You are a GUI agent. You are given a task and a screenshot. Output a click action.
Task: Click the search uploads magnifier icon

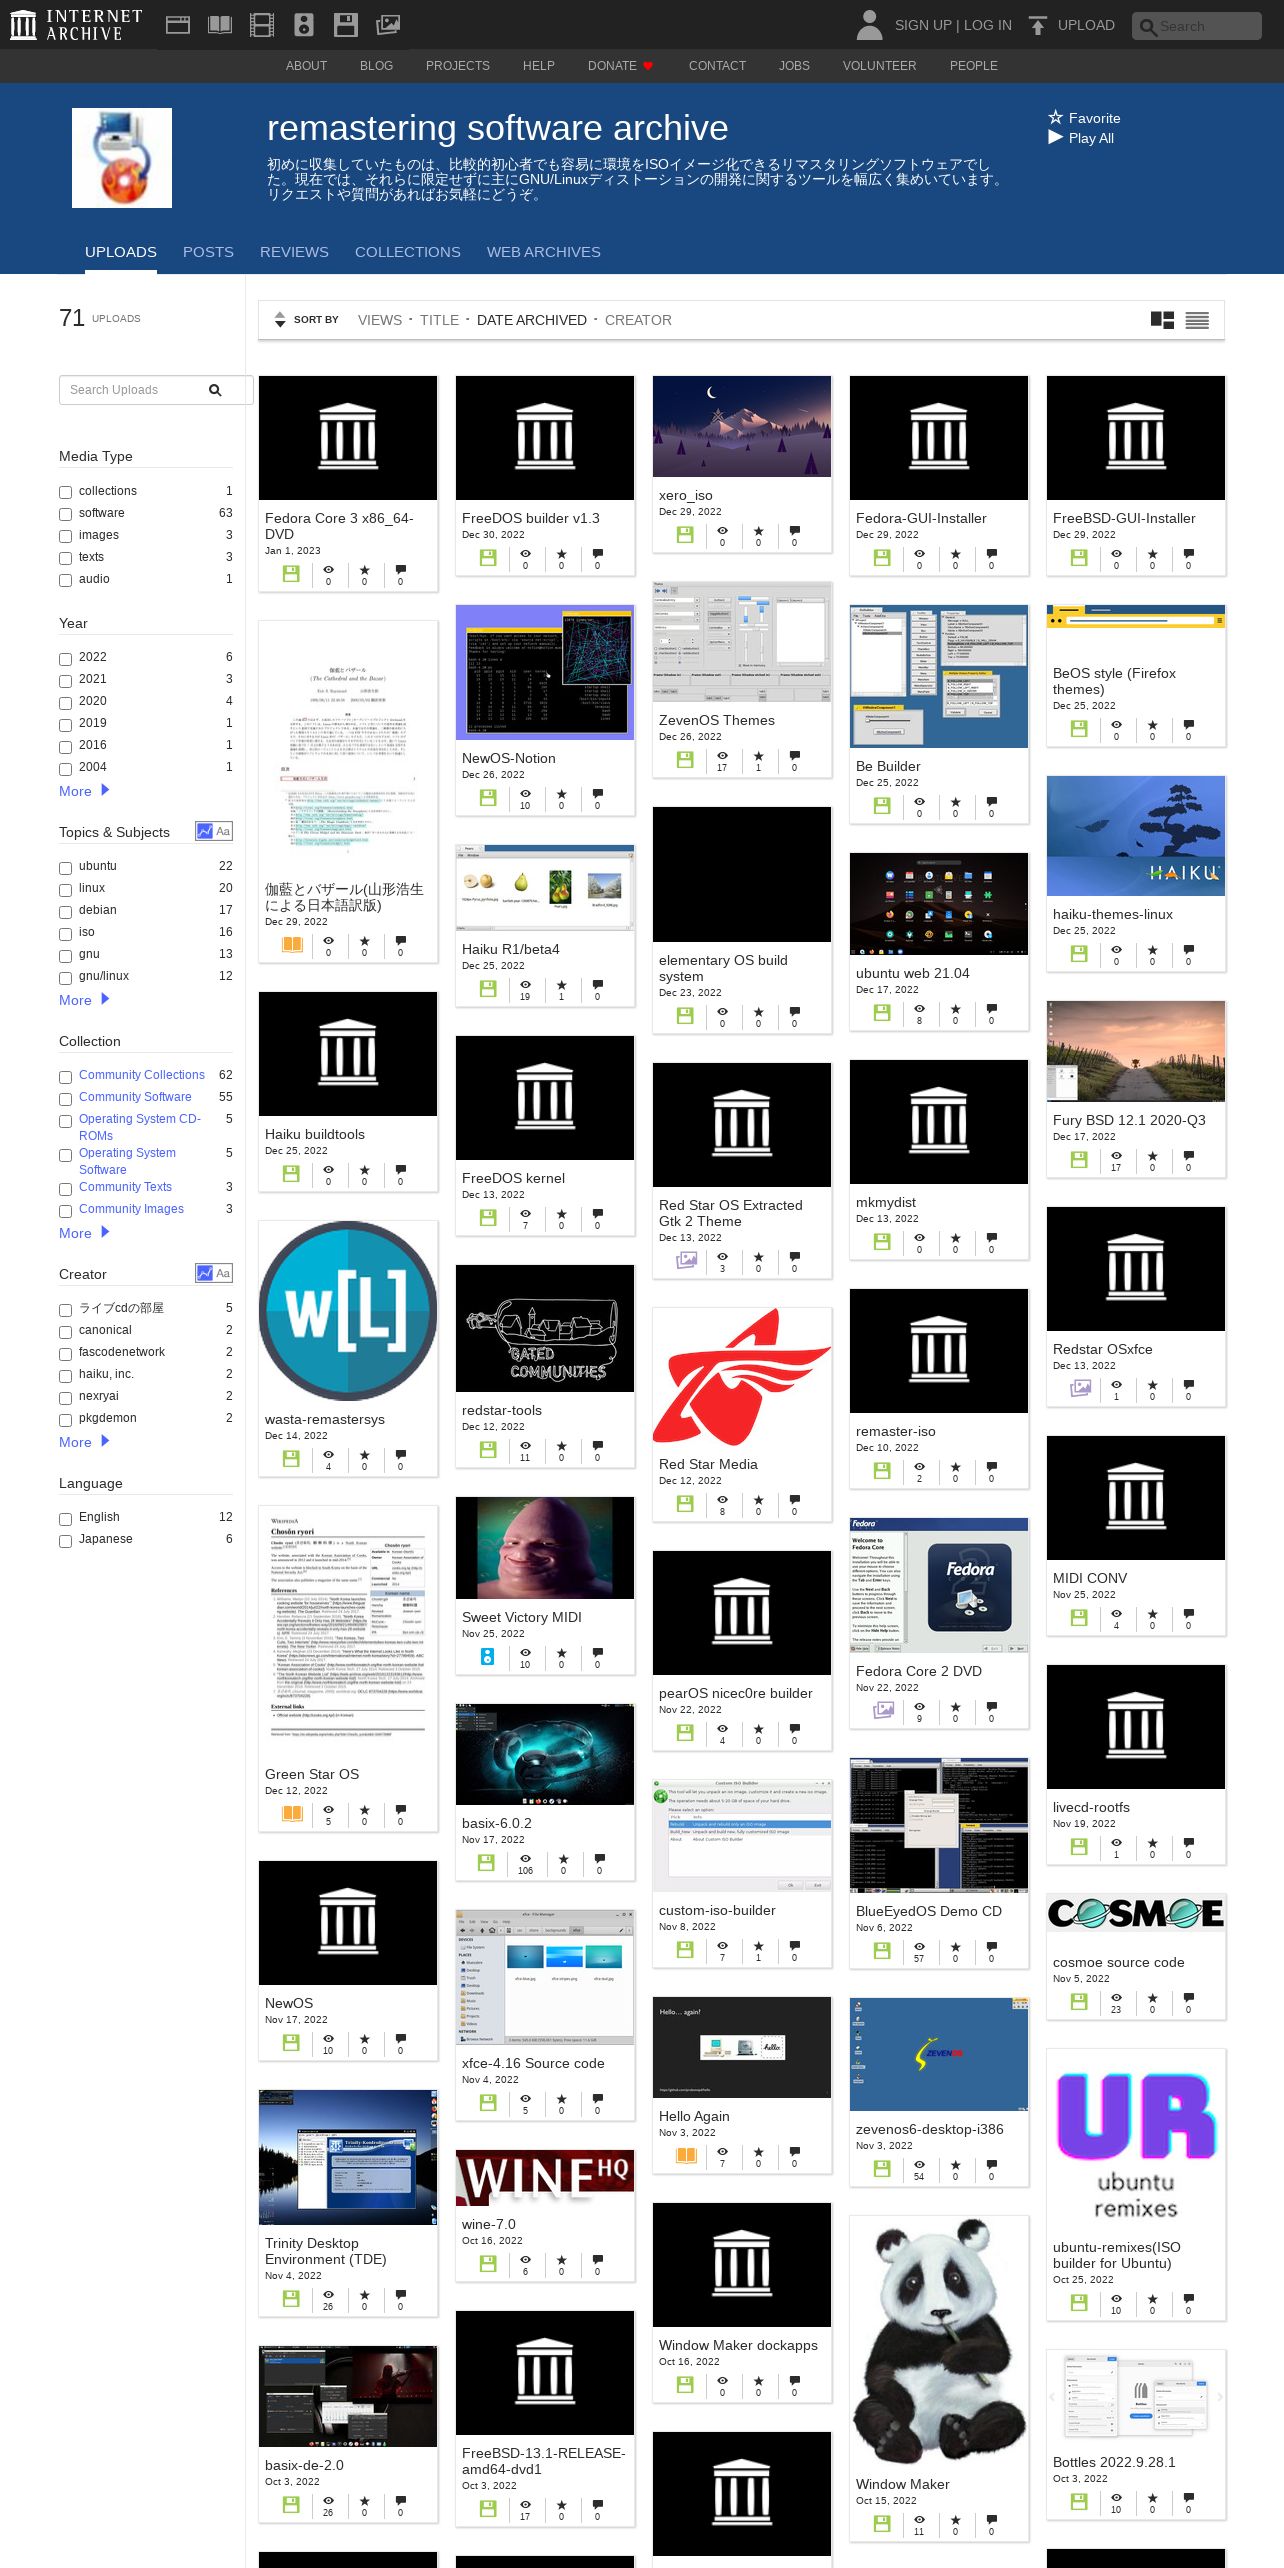tap(215, 390)
